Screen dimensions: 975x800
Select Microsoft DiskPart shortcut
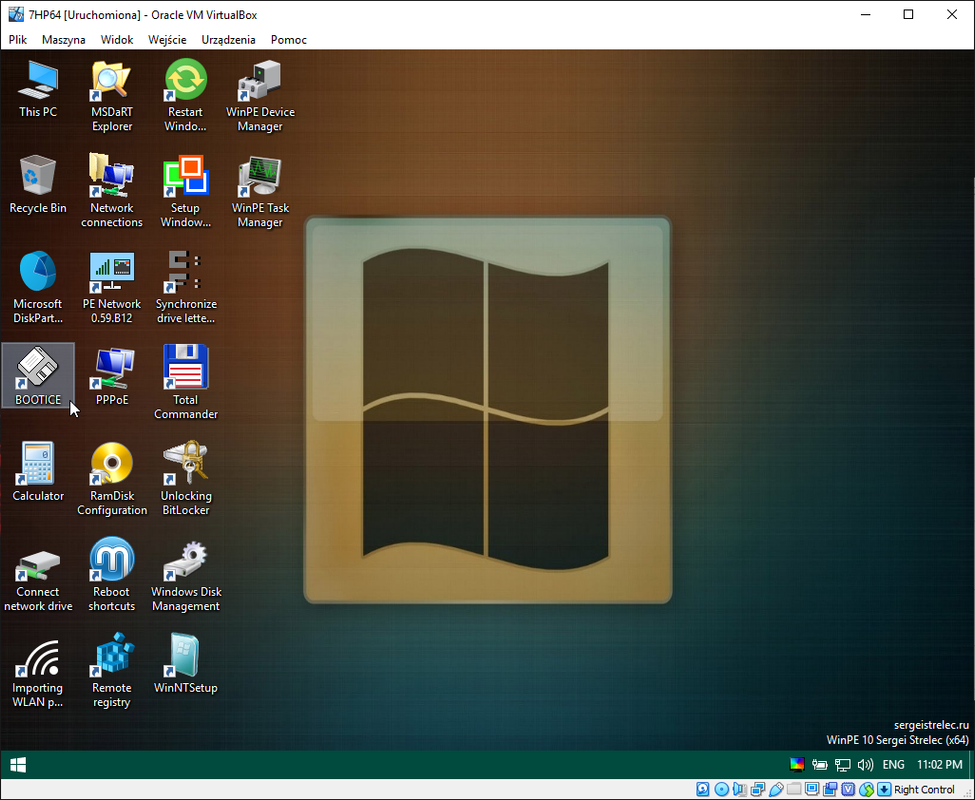(x=38, y=287)
